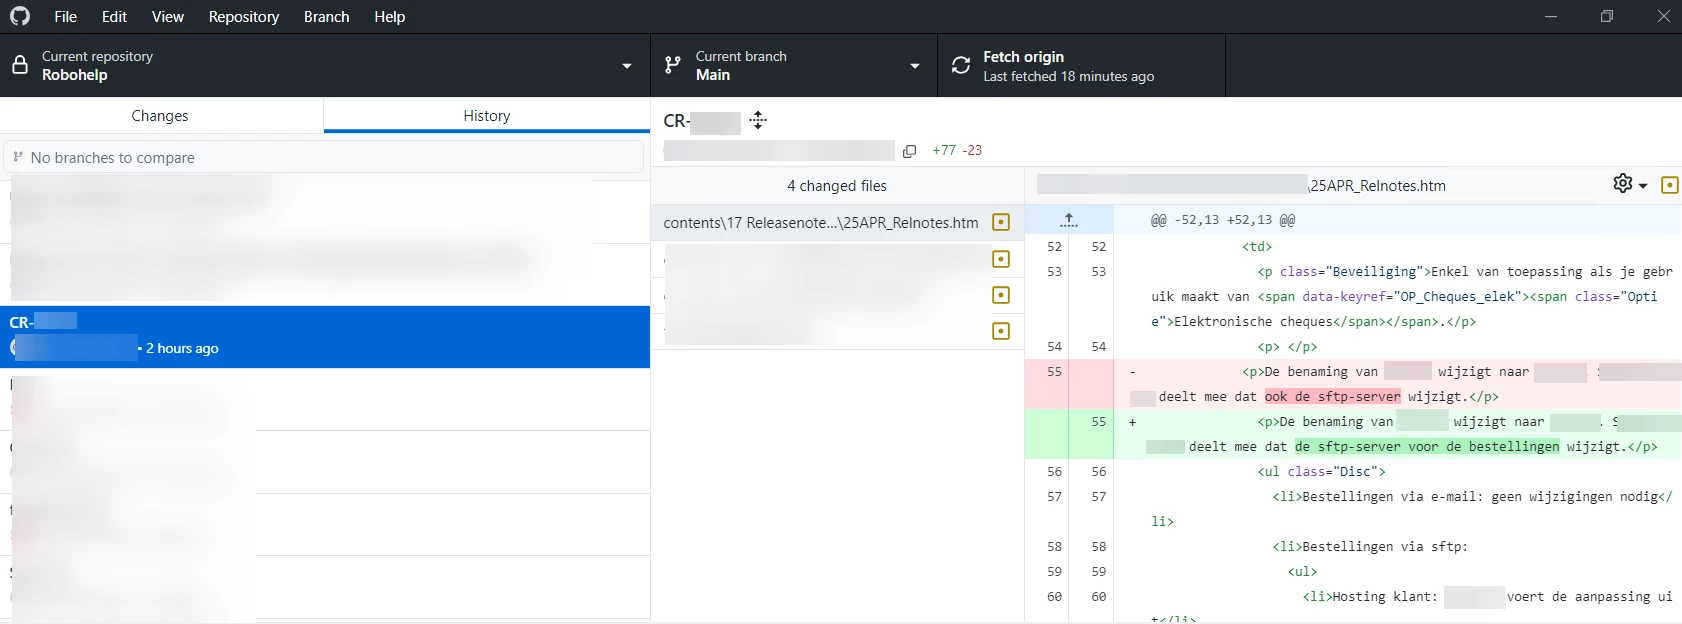Click modified status icon for 25APR_Relnotes.htm
This screenshot has width=1682, height=624.
coord(1001,223)
